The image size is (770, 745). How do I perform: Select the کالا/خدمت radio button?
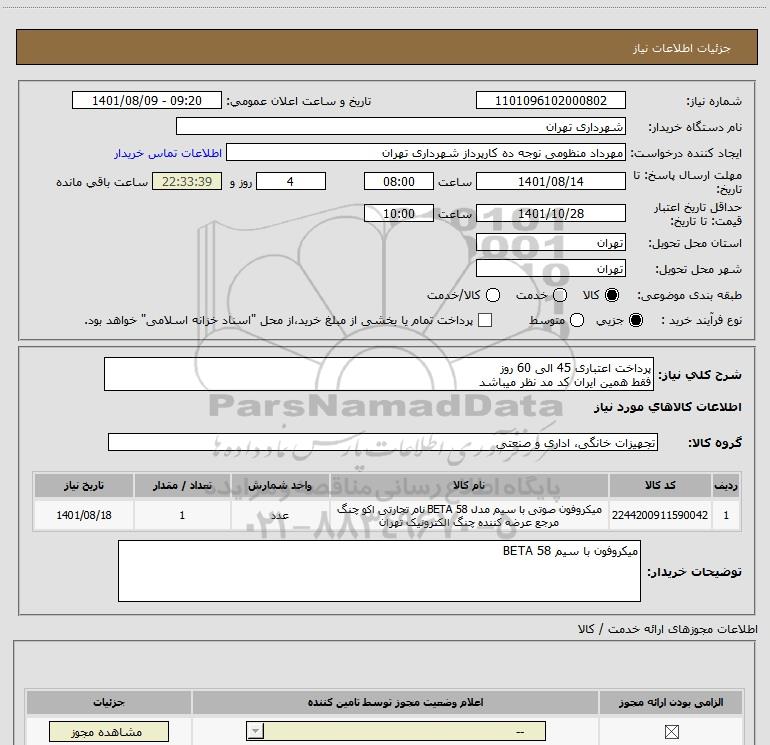coord(493,295)
